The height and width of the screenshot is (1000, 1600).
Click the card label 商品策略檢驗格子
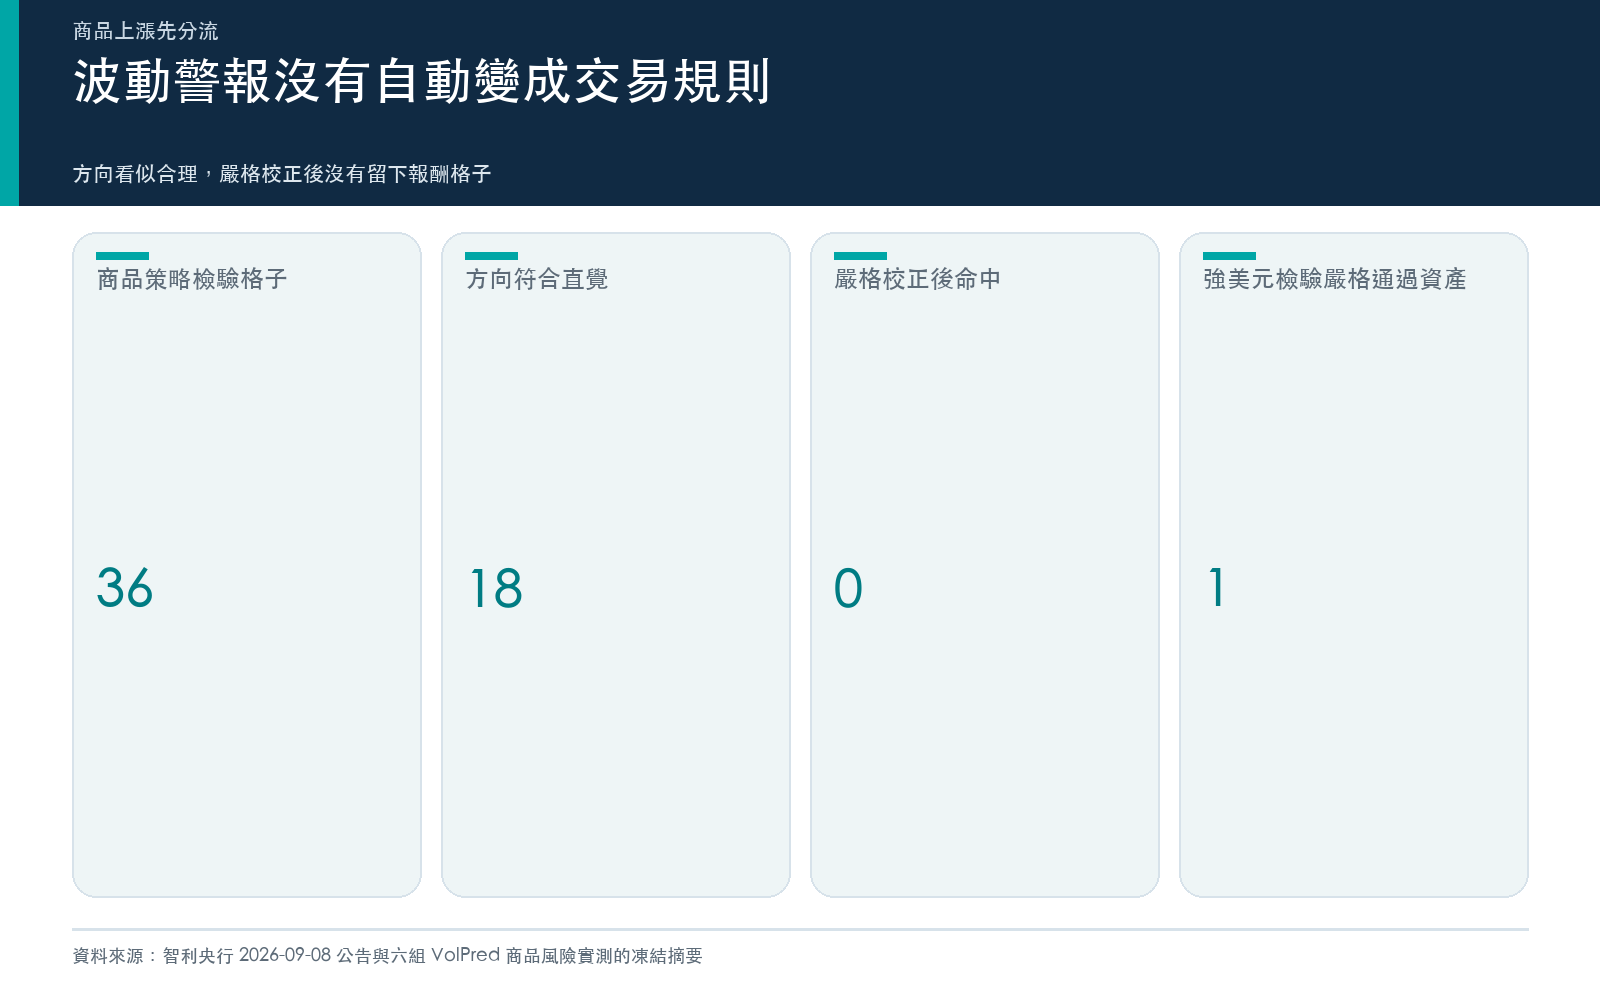click(192, 279)
